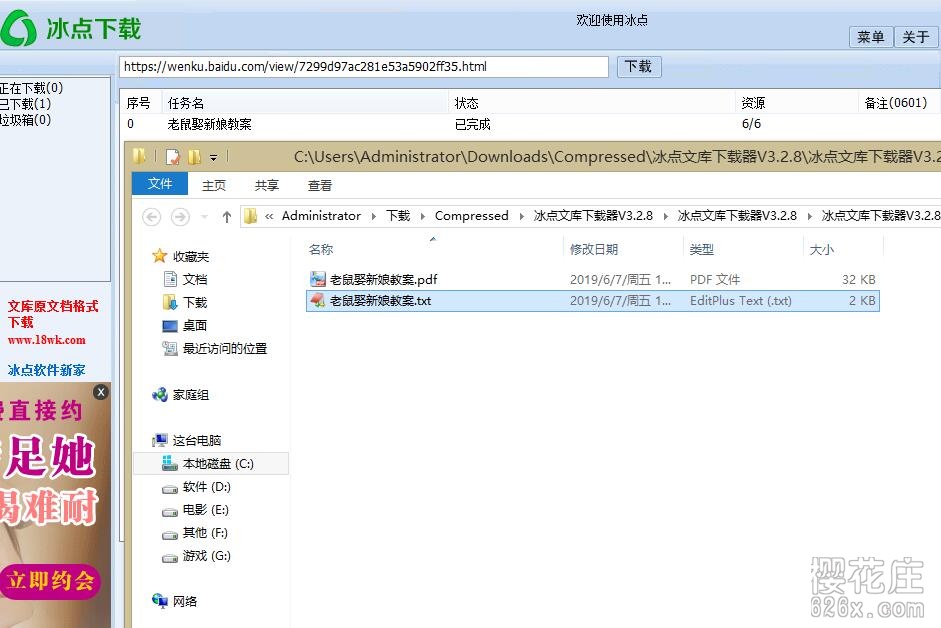
Task: Select 桌面 in the navigation pane
Action: point(194,325)
